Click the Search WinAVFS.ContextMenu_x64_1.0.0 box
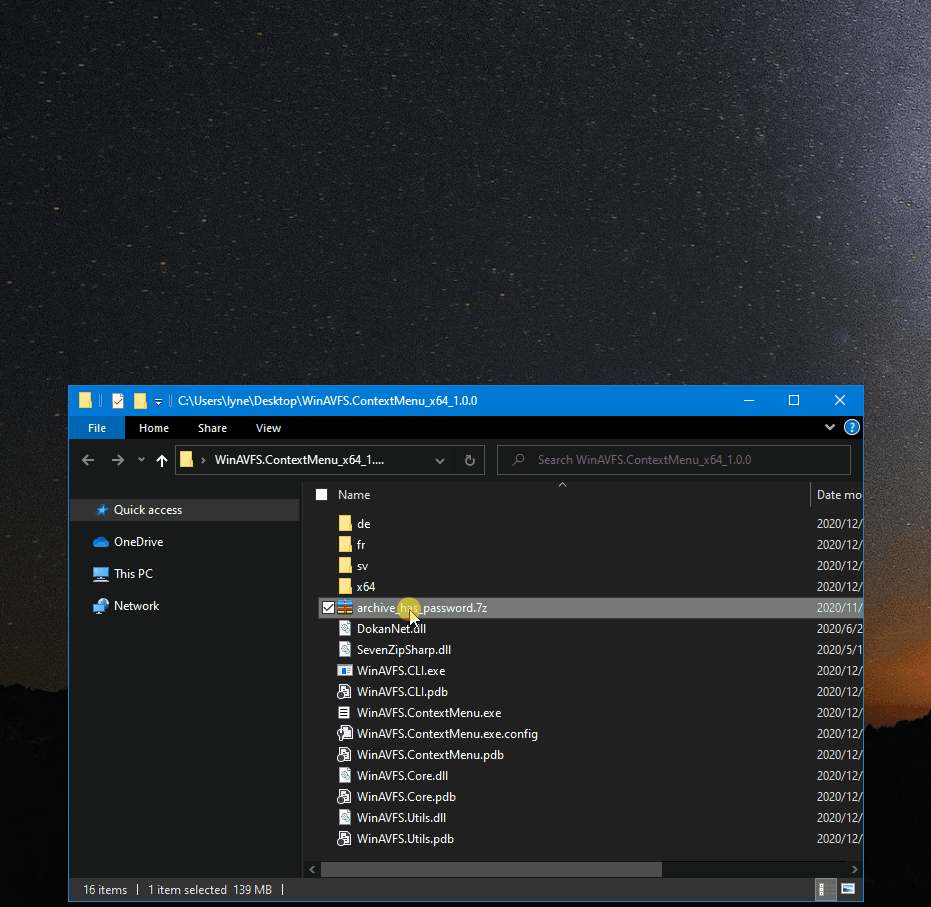 (x=673, y=460)
